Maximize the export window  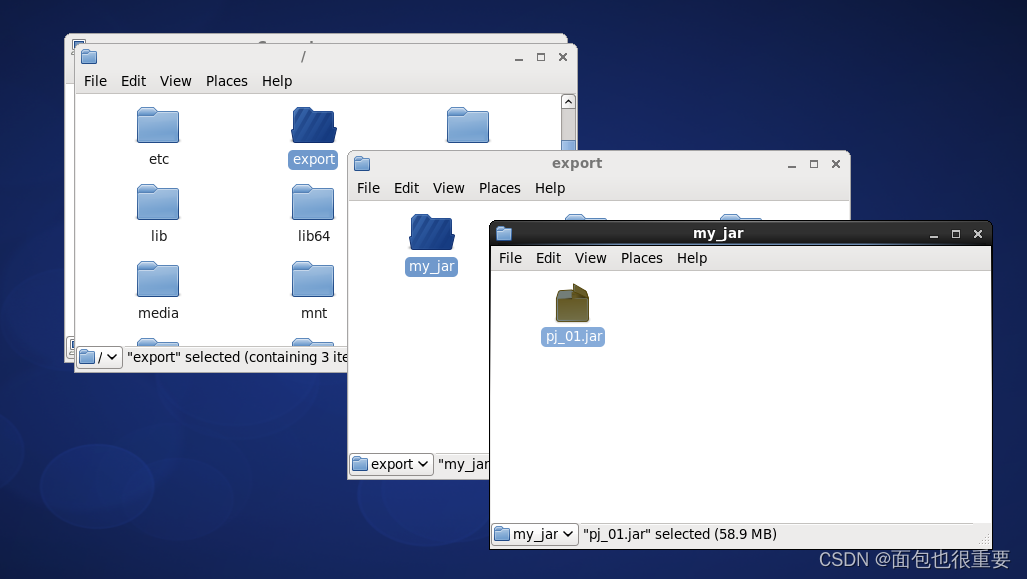pos(813,164)
